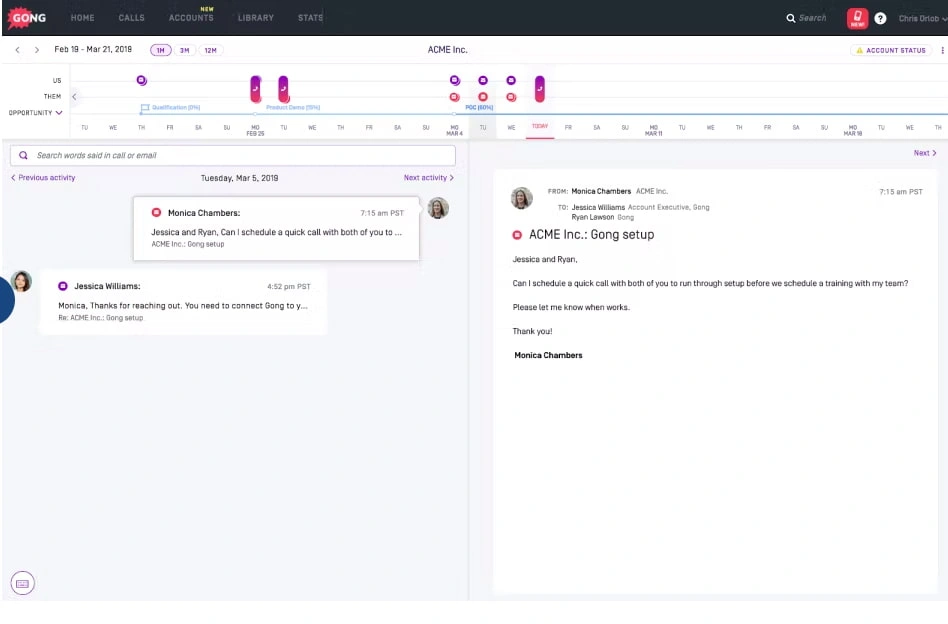Click the Monica Chambers signature in the email body

[548, 356]
